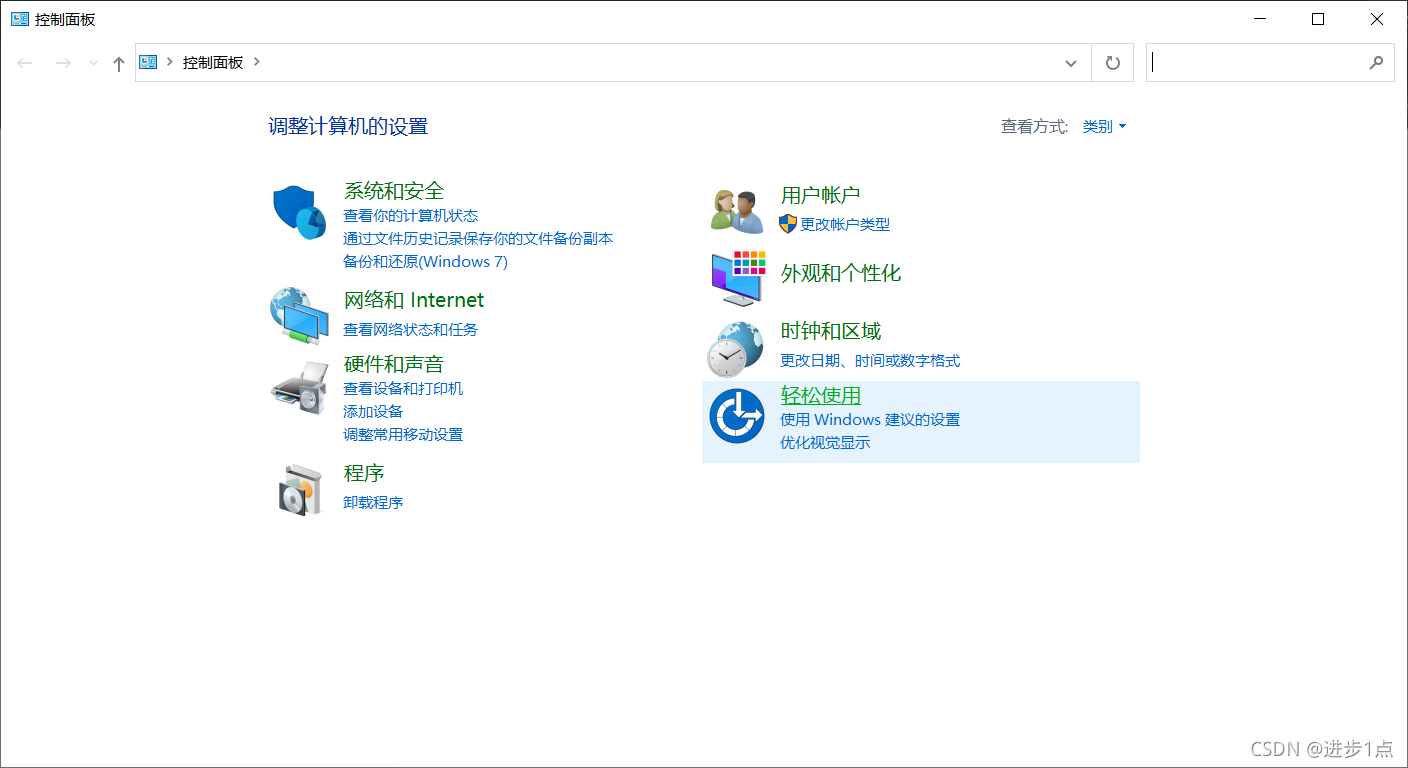Open the Clock and Region globe-clock icon

pyautogui.click(x=736, y=349)
